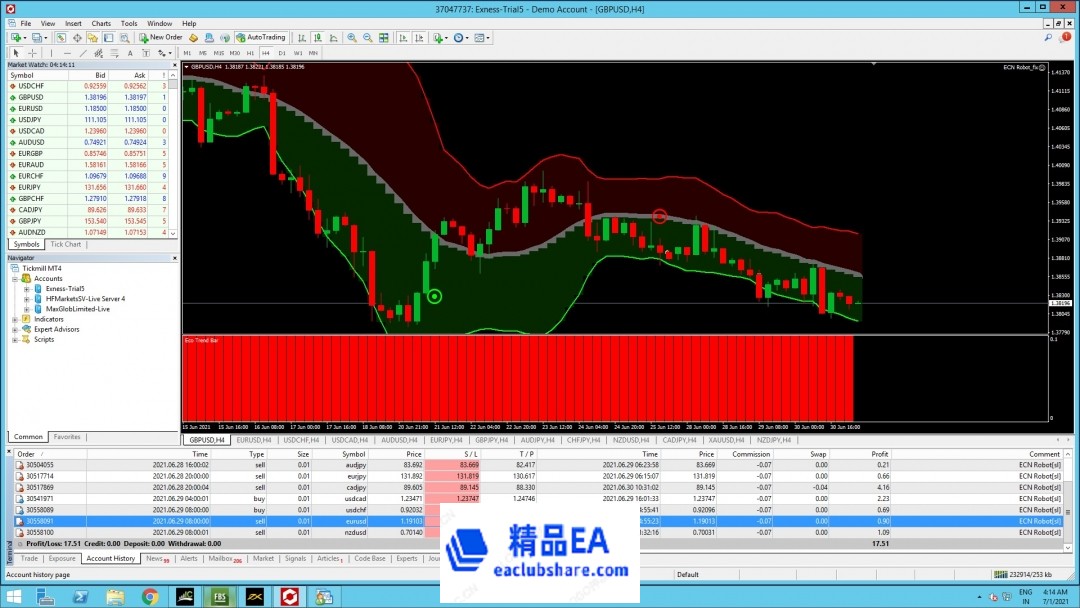1080x608 pixels.
Task: Open the Strategy Tester magnifier icon
Action: tap(125, 38)
